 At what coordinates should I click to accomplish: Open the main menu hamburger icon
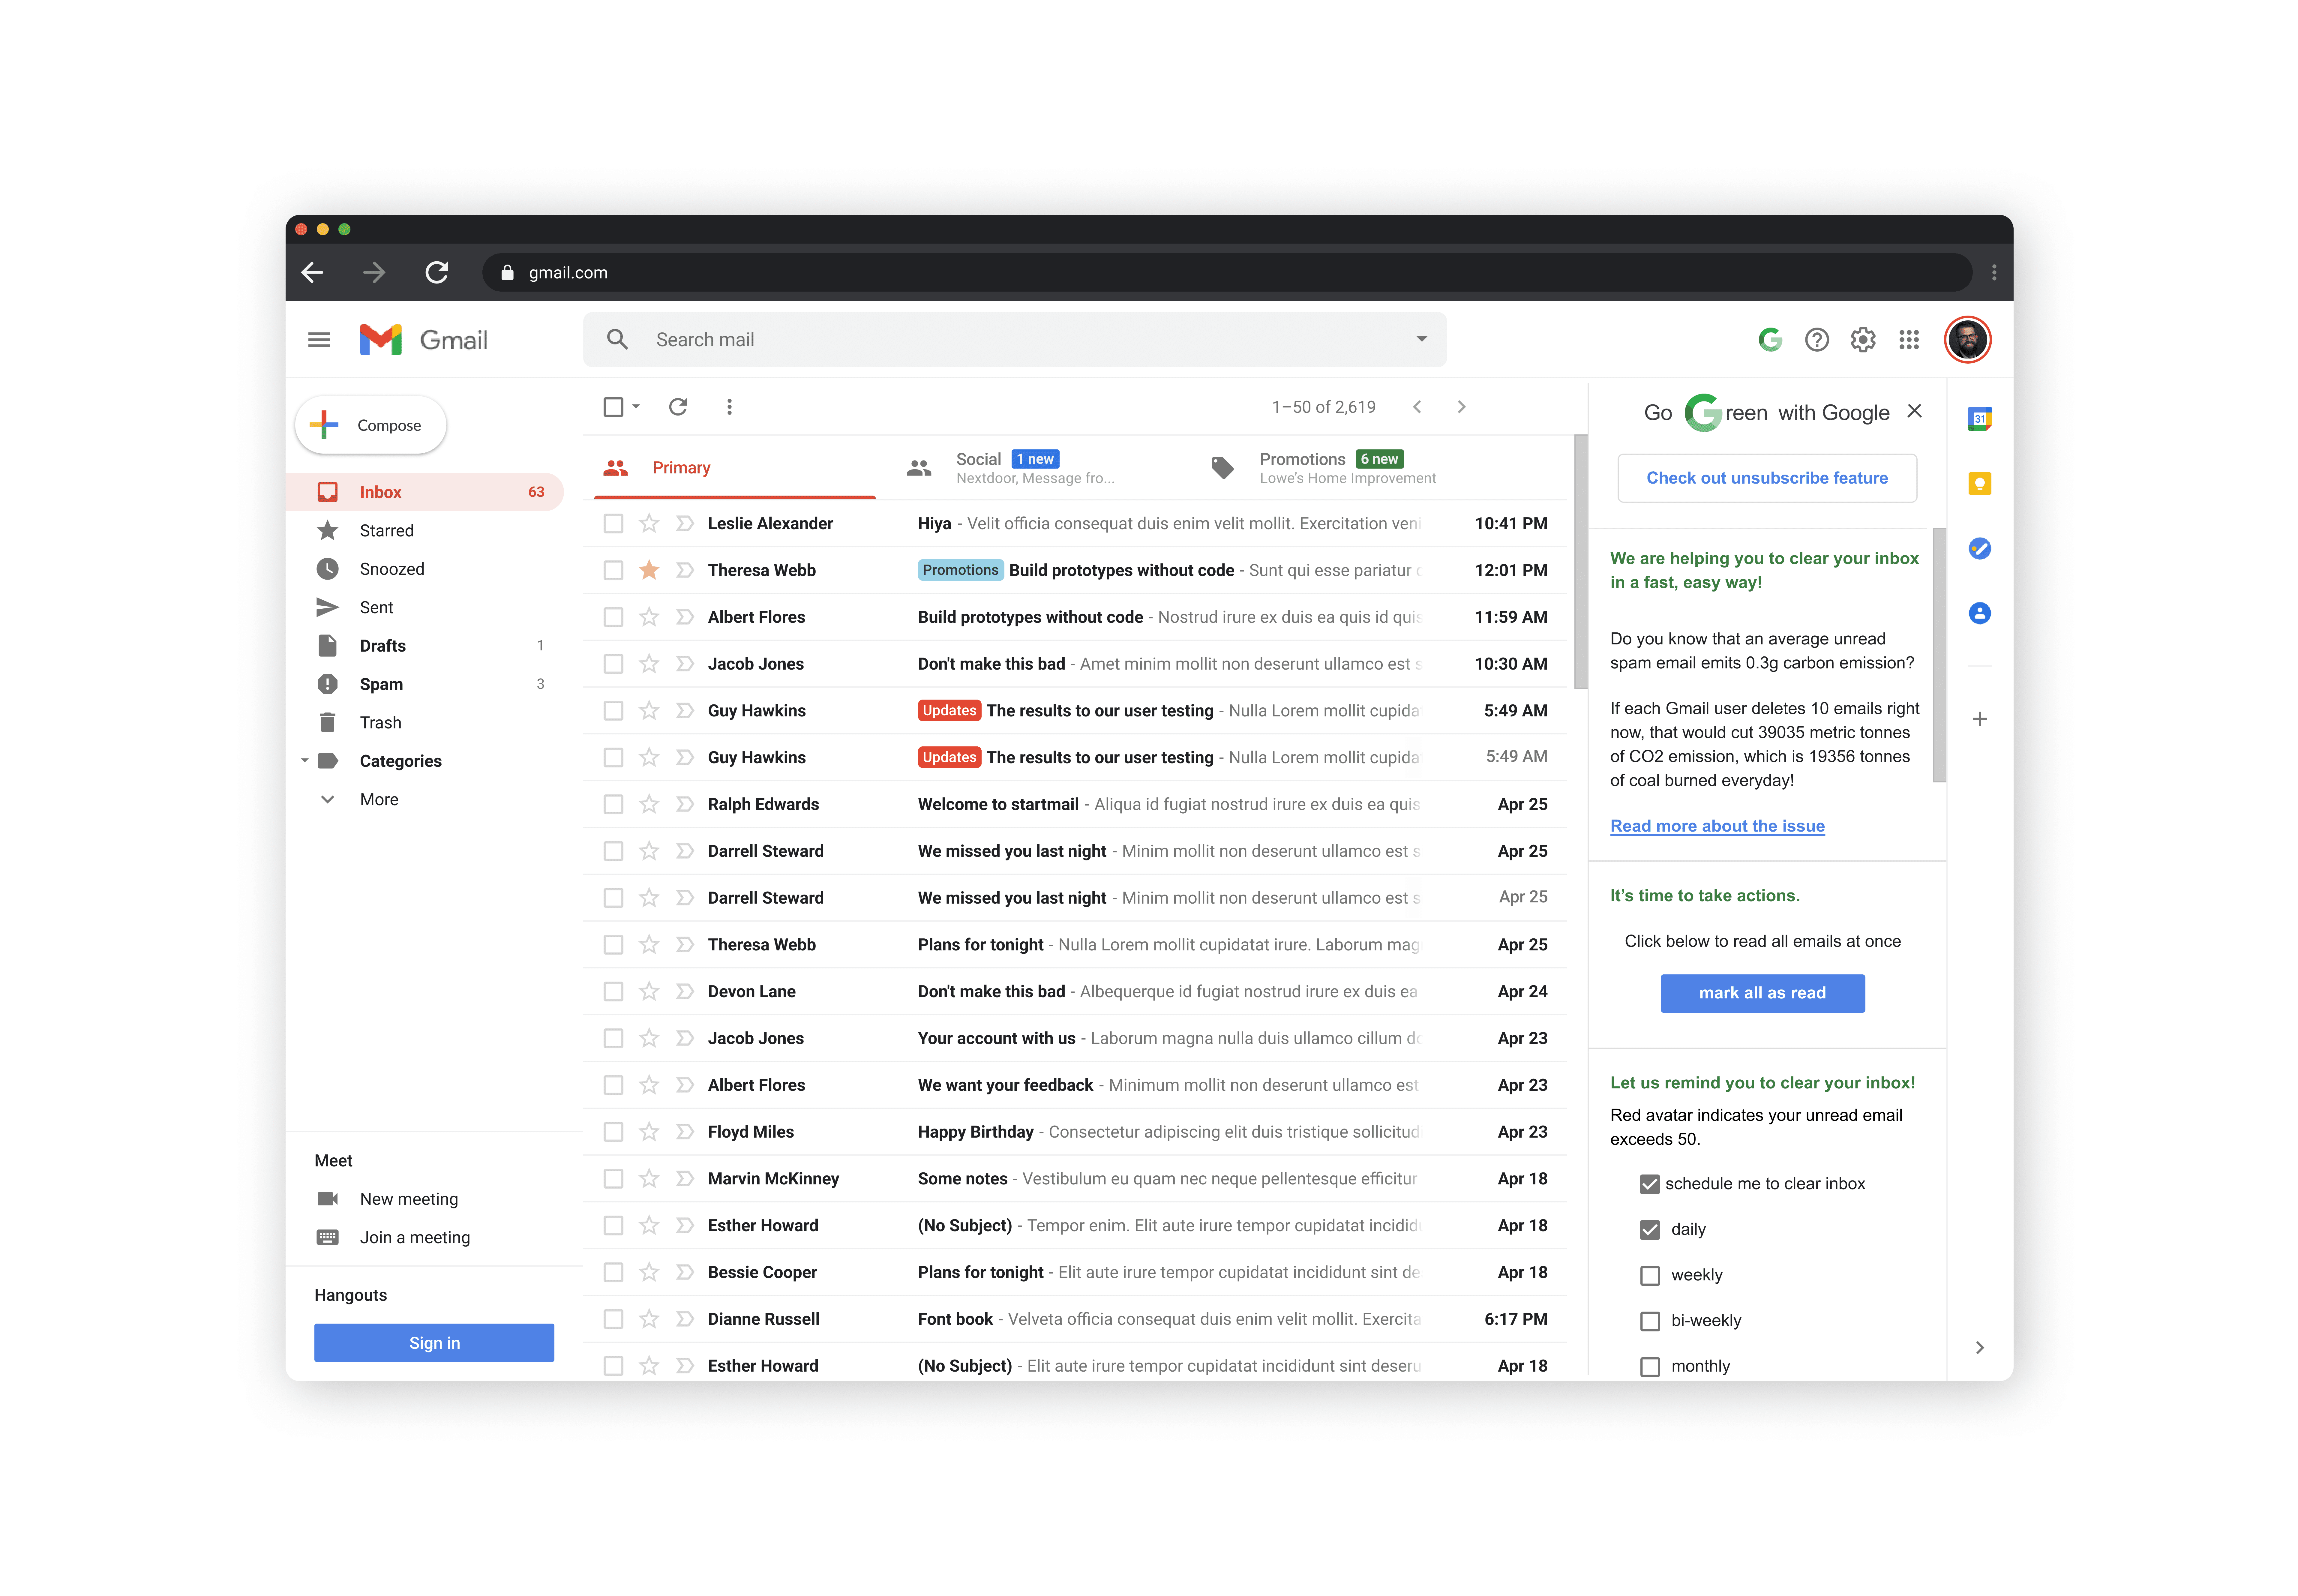point(319,340)
